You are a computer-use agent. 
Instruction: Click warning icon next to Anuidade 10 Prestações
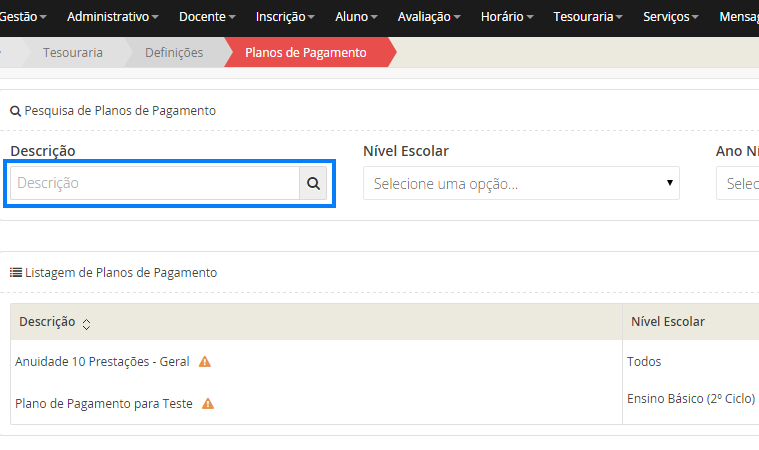point(205,361)
